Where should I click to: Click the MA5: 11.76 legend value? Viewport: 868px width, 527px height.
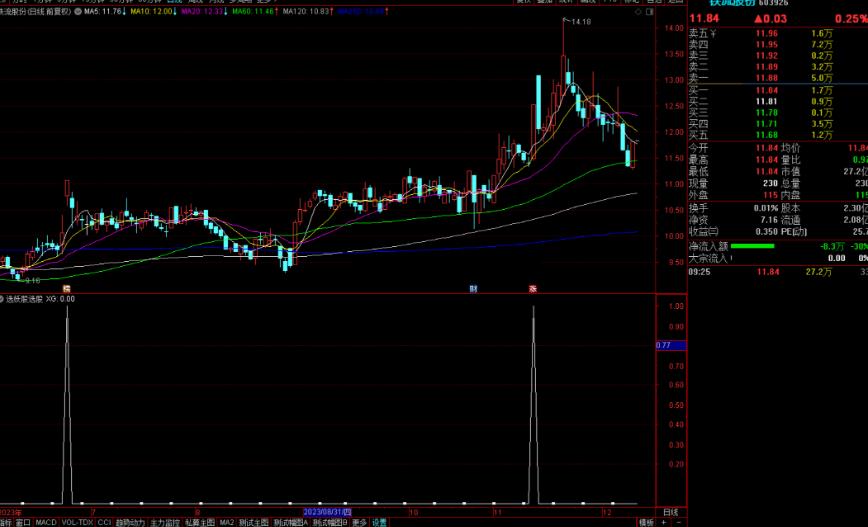coord(105,11)
